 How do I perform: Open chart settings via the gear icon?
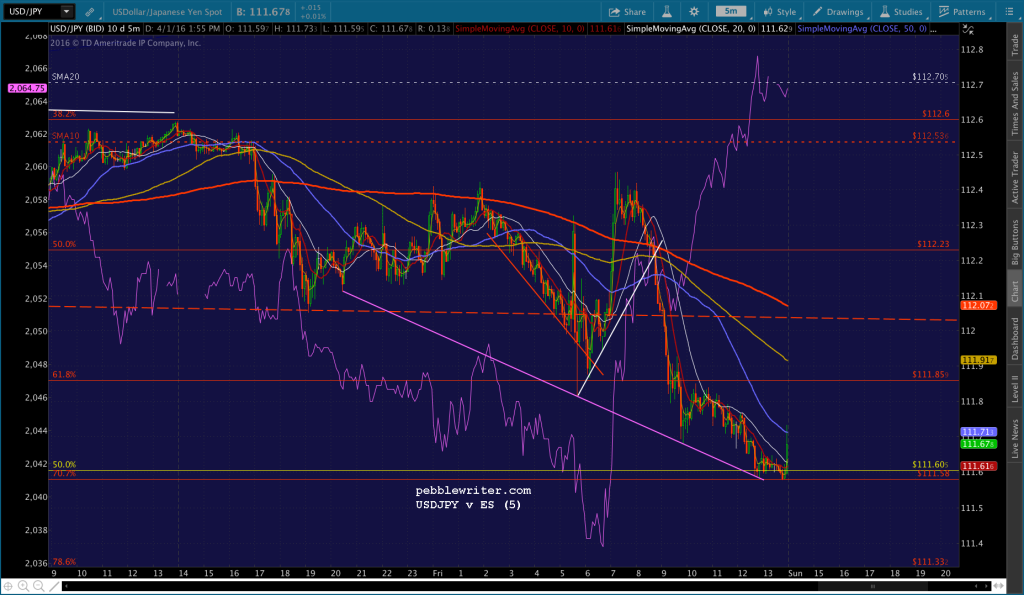click(694, 11)
